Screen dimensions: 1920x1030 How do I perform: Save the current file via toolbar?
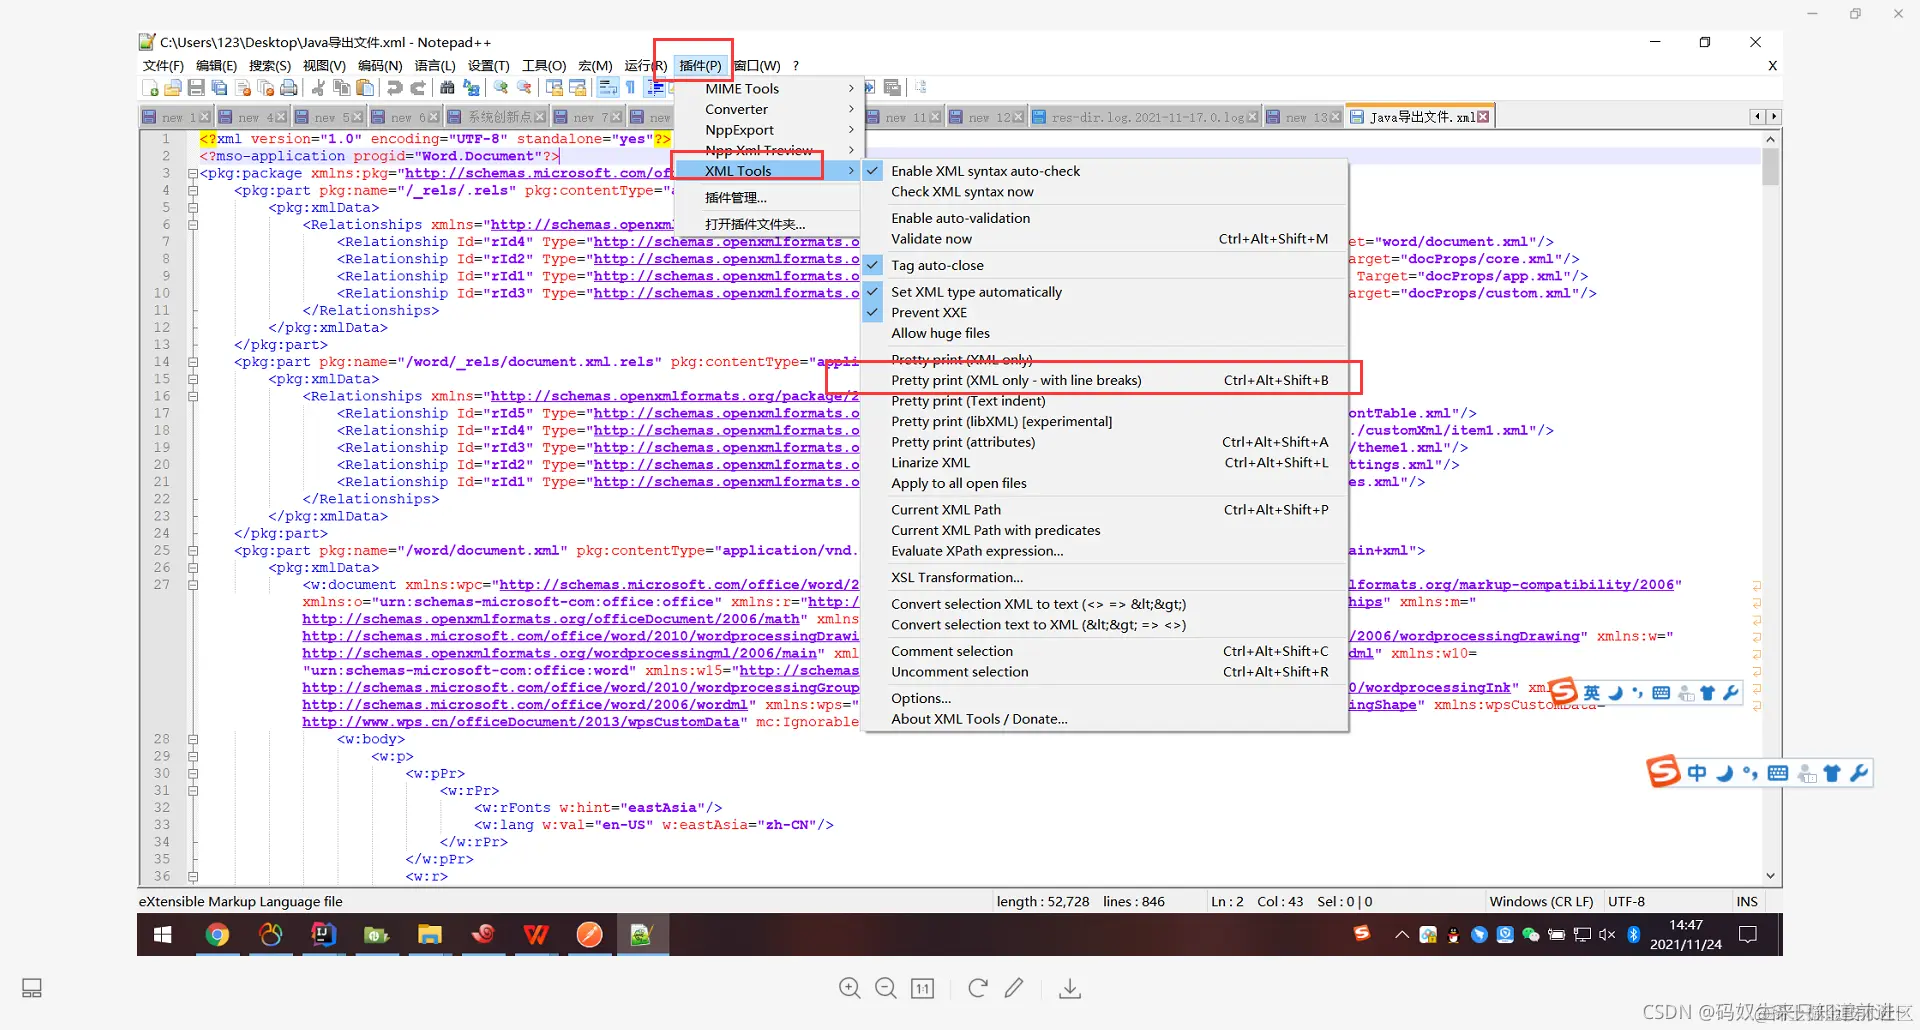pos(196,88)
